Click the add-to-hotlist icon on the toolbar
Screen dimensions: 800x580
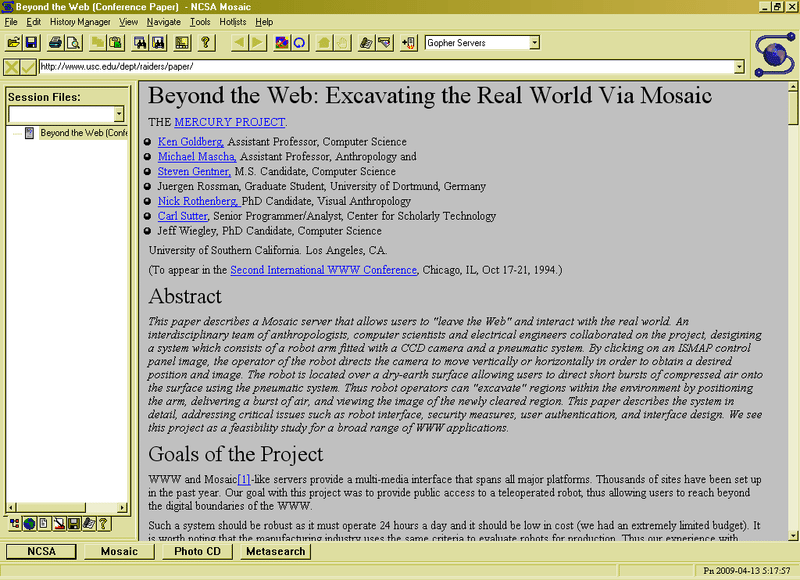[410, 43]
